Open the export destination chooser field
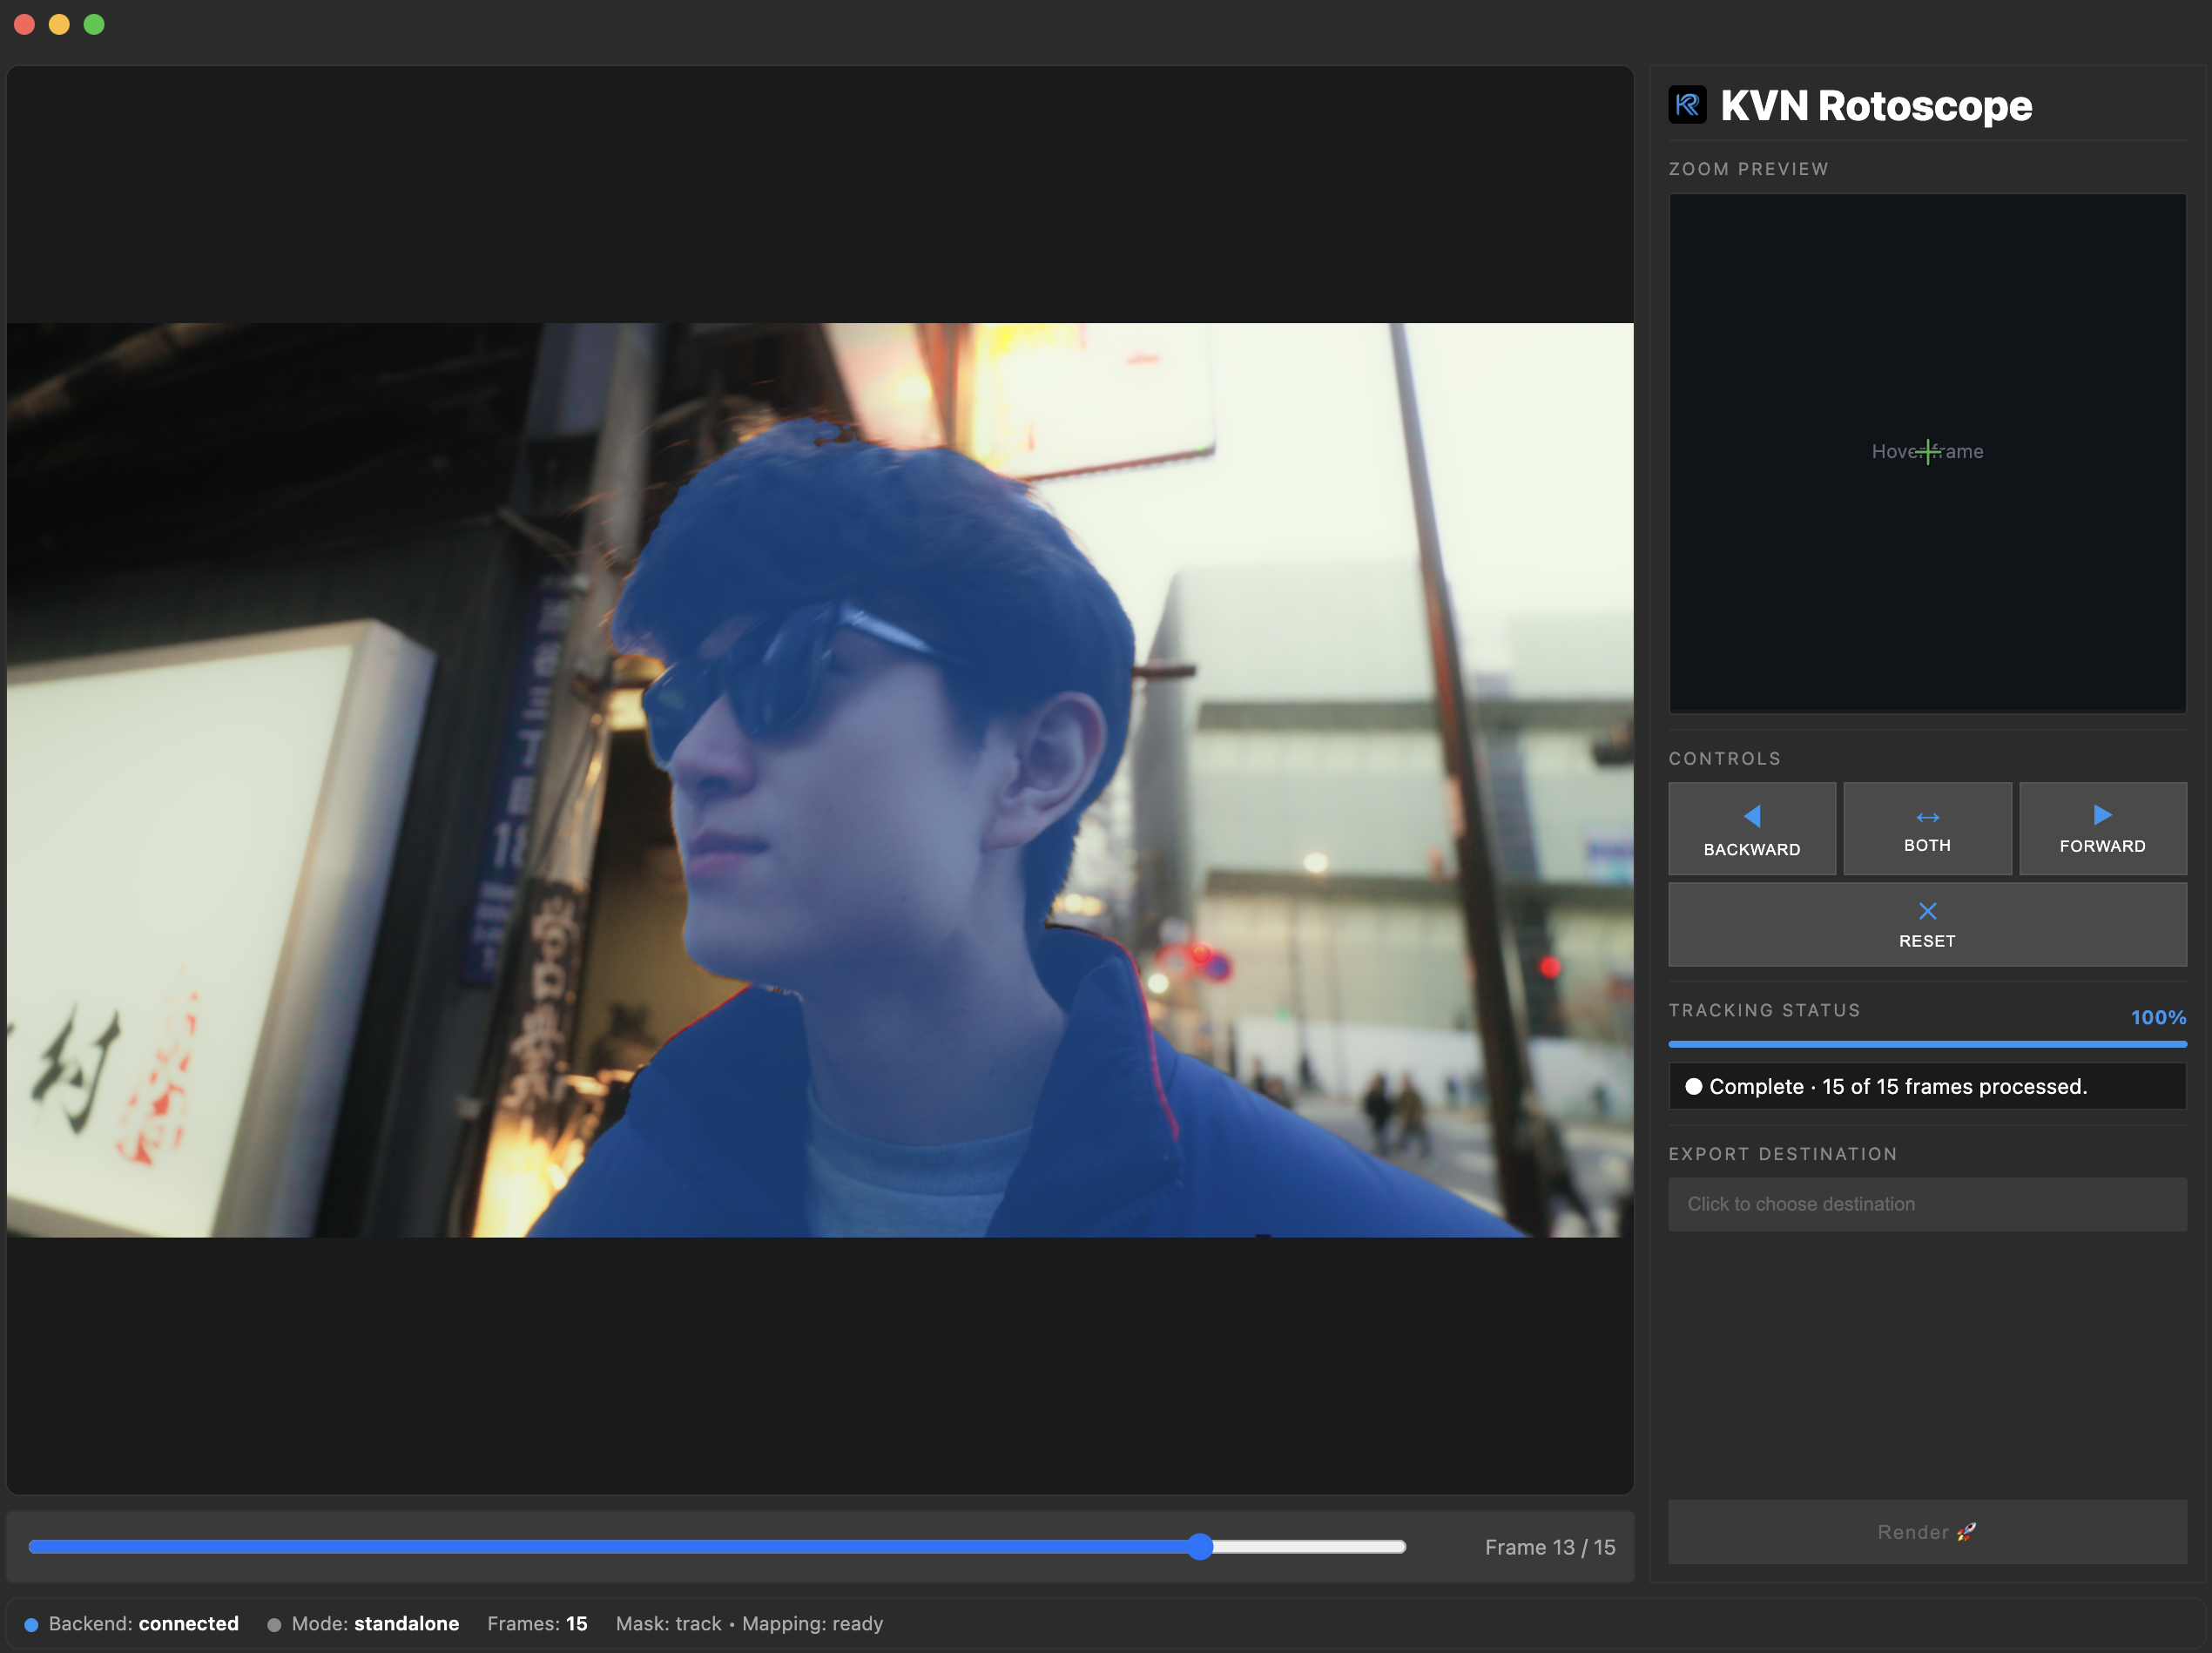2212x1653 pixels. (x=1926, y=1204)
